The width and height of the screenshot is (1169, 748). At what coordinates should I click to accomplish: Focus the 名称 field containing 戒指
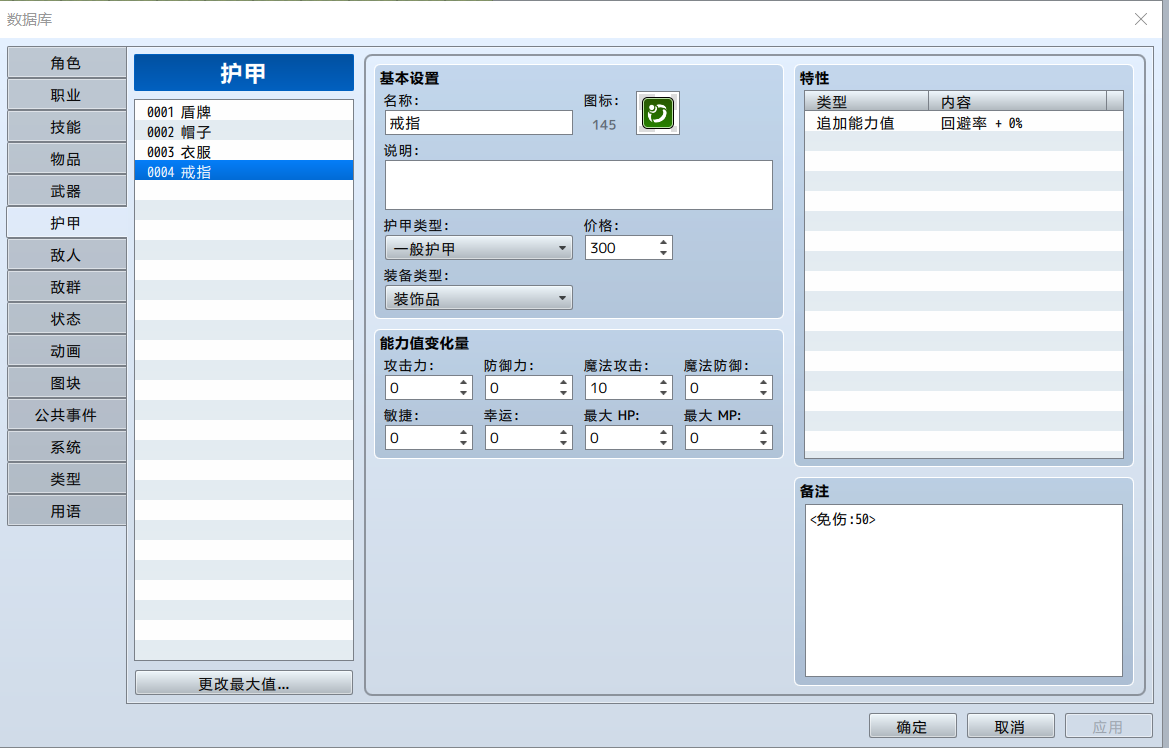479,123
